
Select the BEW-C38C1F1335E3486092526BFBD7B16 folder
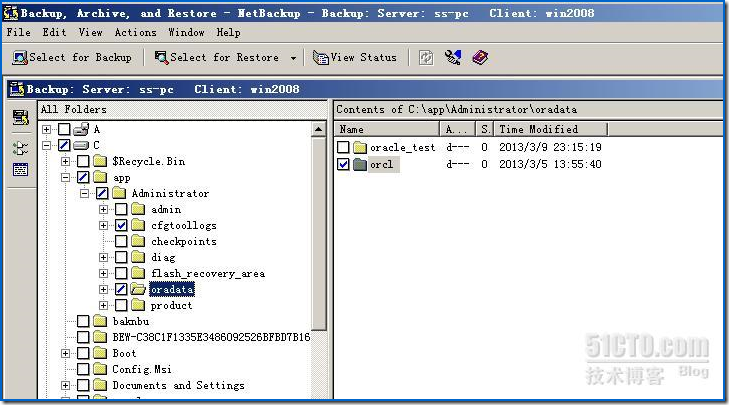(211, 337)
